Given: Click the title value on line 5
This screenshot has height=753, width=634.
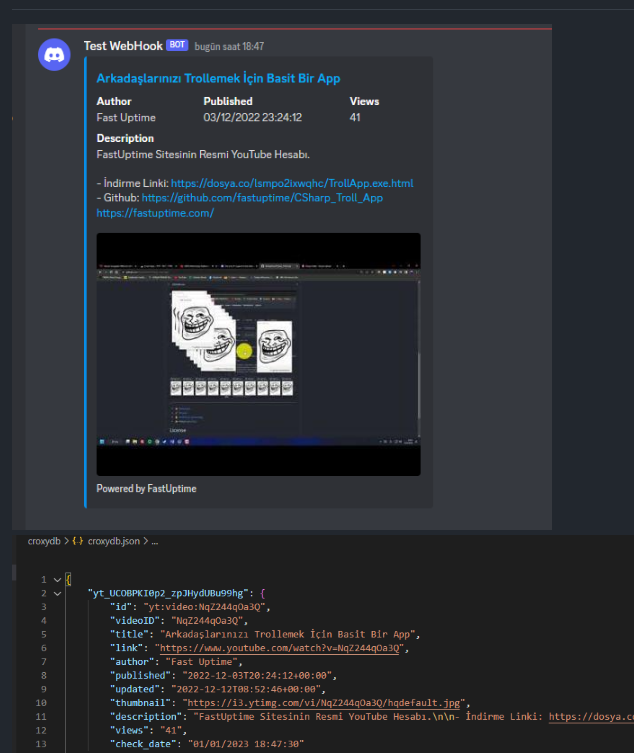Looking at the screenshot, I should point(288,634).
